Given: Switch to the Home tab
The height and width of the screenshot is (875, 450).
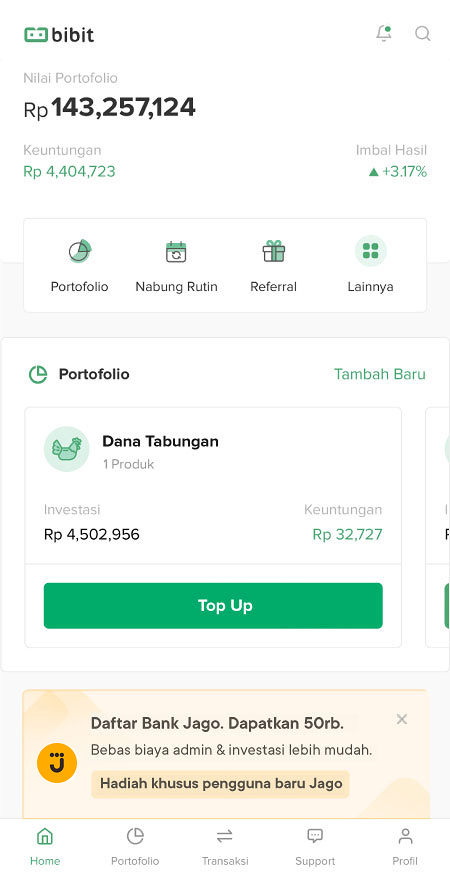Looking at the screenshot, I should point(45,847).
